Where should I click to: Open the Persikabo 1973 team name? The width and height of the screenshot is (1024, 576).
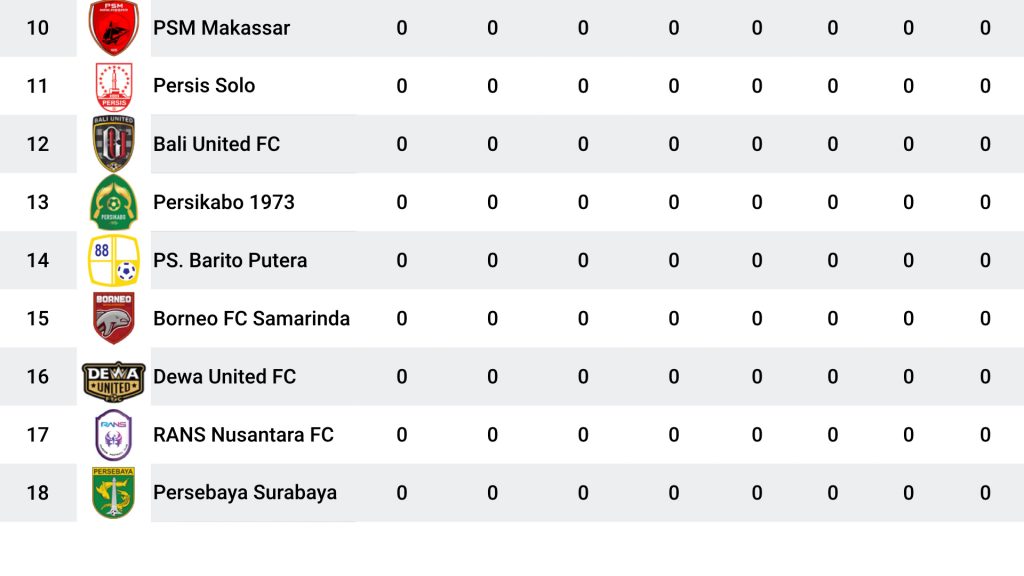(223, 202)
